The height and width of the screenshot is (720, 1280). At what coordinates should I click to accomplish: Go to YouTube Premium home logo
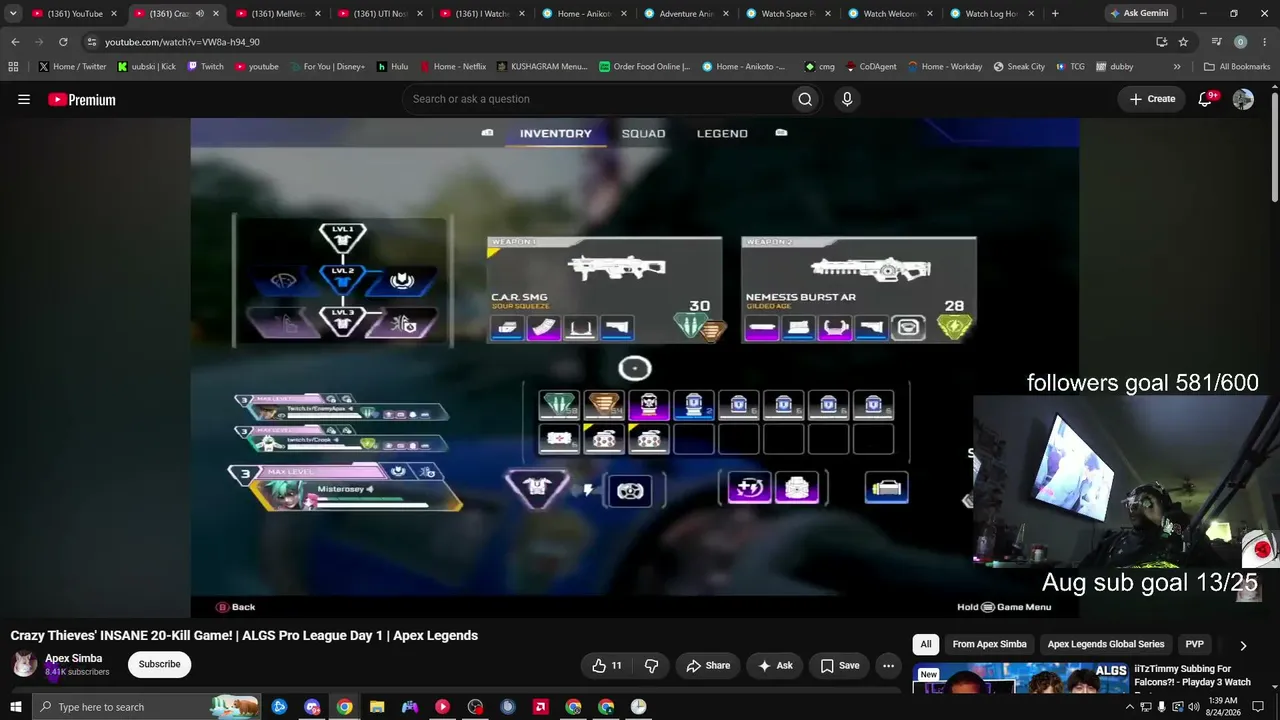point(82,99)
